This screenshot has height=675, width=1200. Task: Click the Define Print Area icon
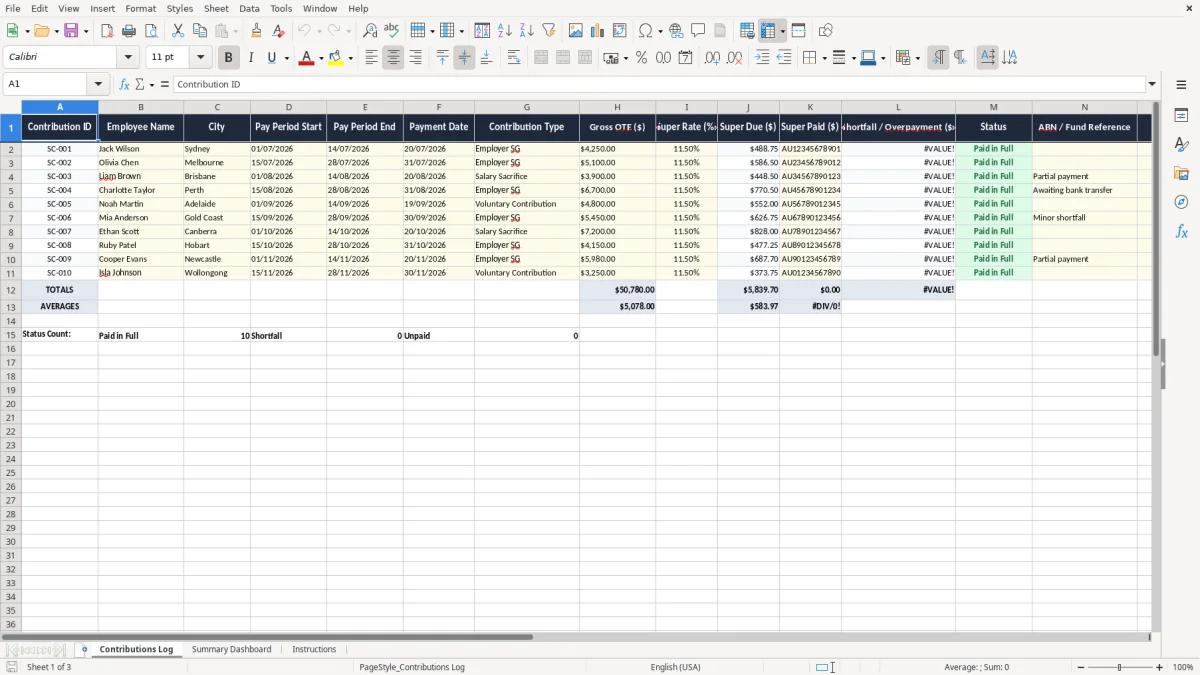coord(747,31)
